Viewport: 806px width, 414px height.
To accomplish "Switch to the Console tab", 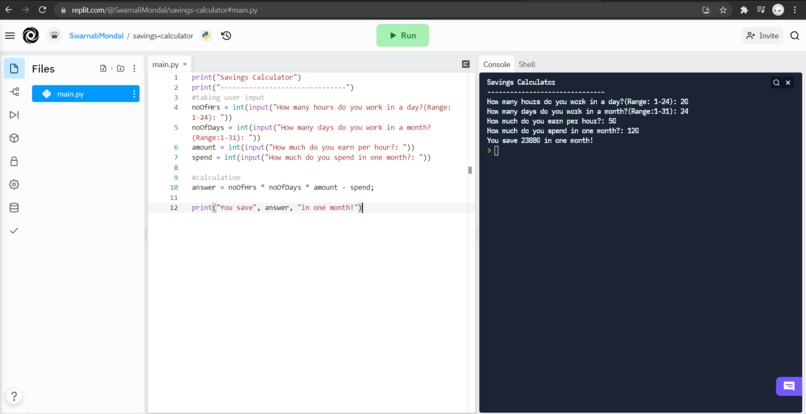I will [497, 64].
